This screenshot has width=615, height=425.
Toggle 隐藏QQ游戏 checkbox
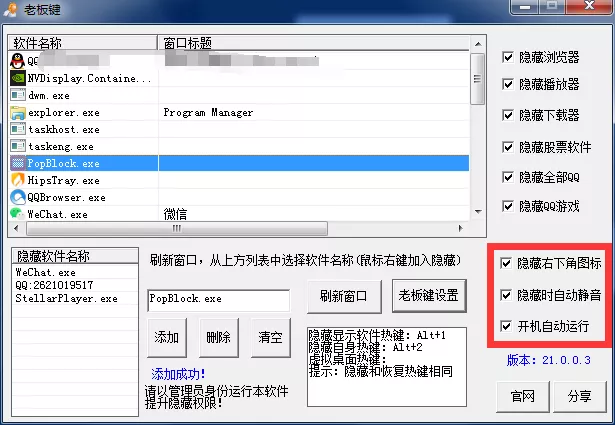pyautogui.click(x=508, y=206)
